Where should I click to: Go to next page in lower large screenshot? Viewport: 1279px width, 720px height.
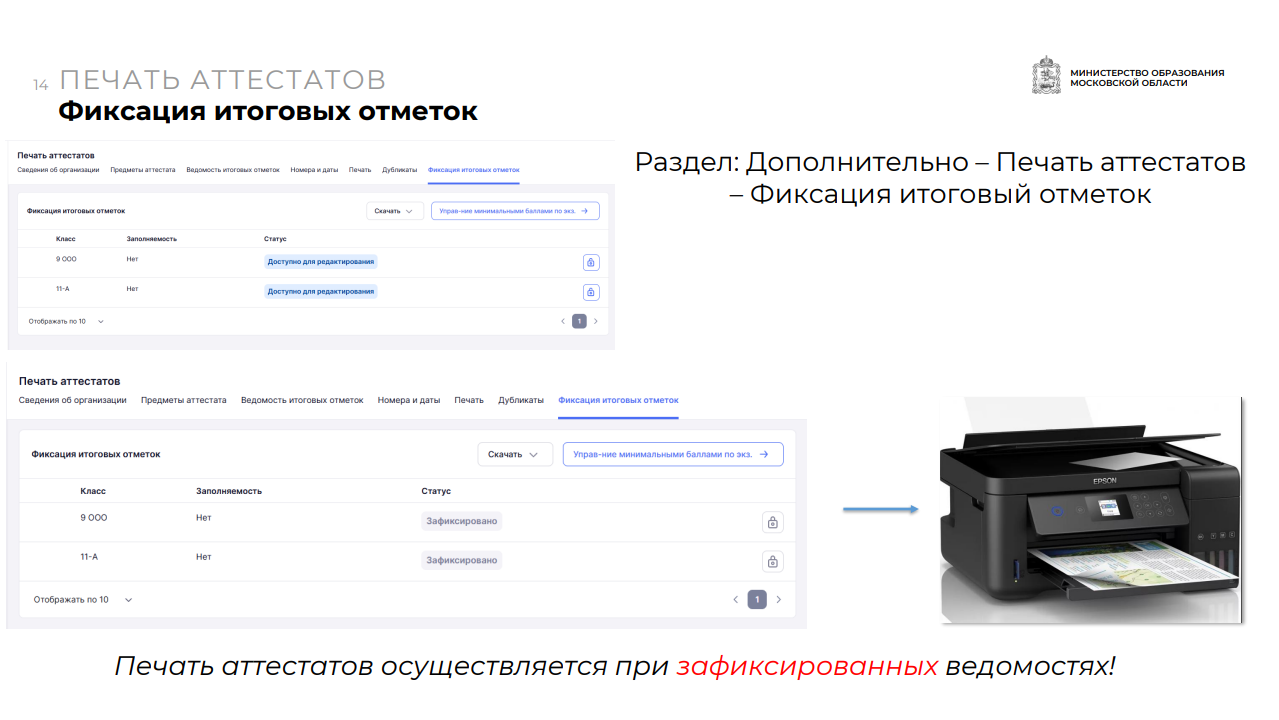click(x=779, y=600)
